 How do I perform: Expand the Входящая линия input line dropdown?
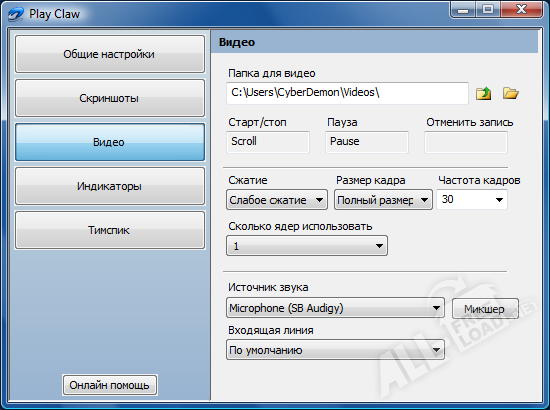[335, 350]
